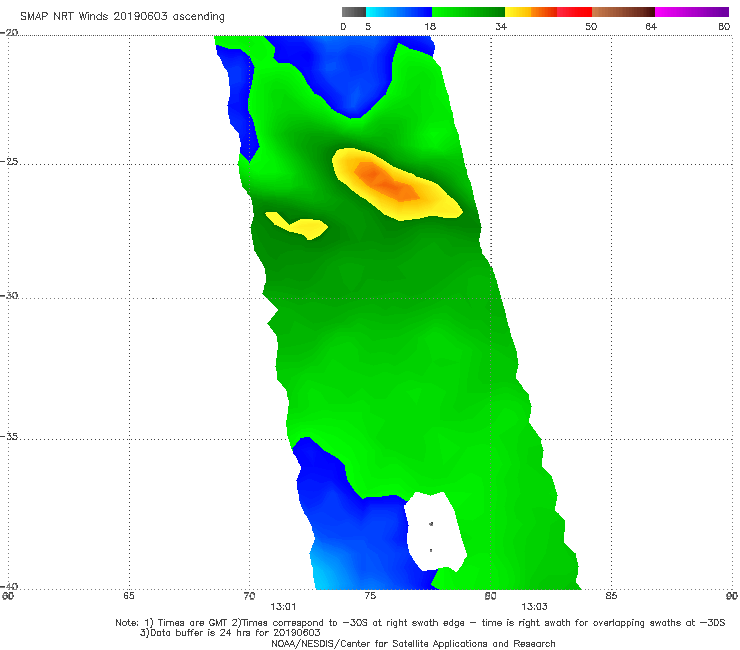Click the longitude label '75' on the bottom axis
The image size is (740, 650).
click(370, 596)
